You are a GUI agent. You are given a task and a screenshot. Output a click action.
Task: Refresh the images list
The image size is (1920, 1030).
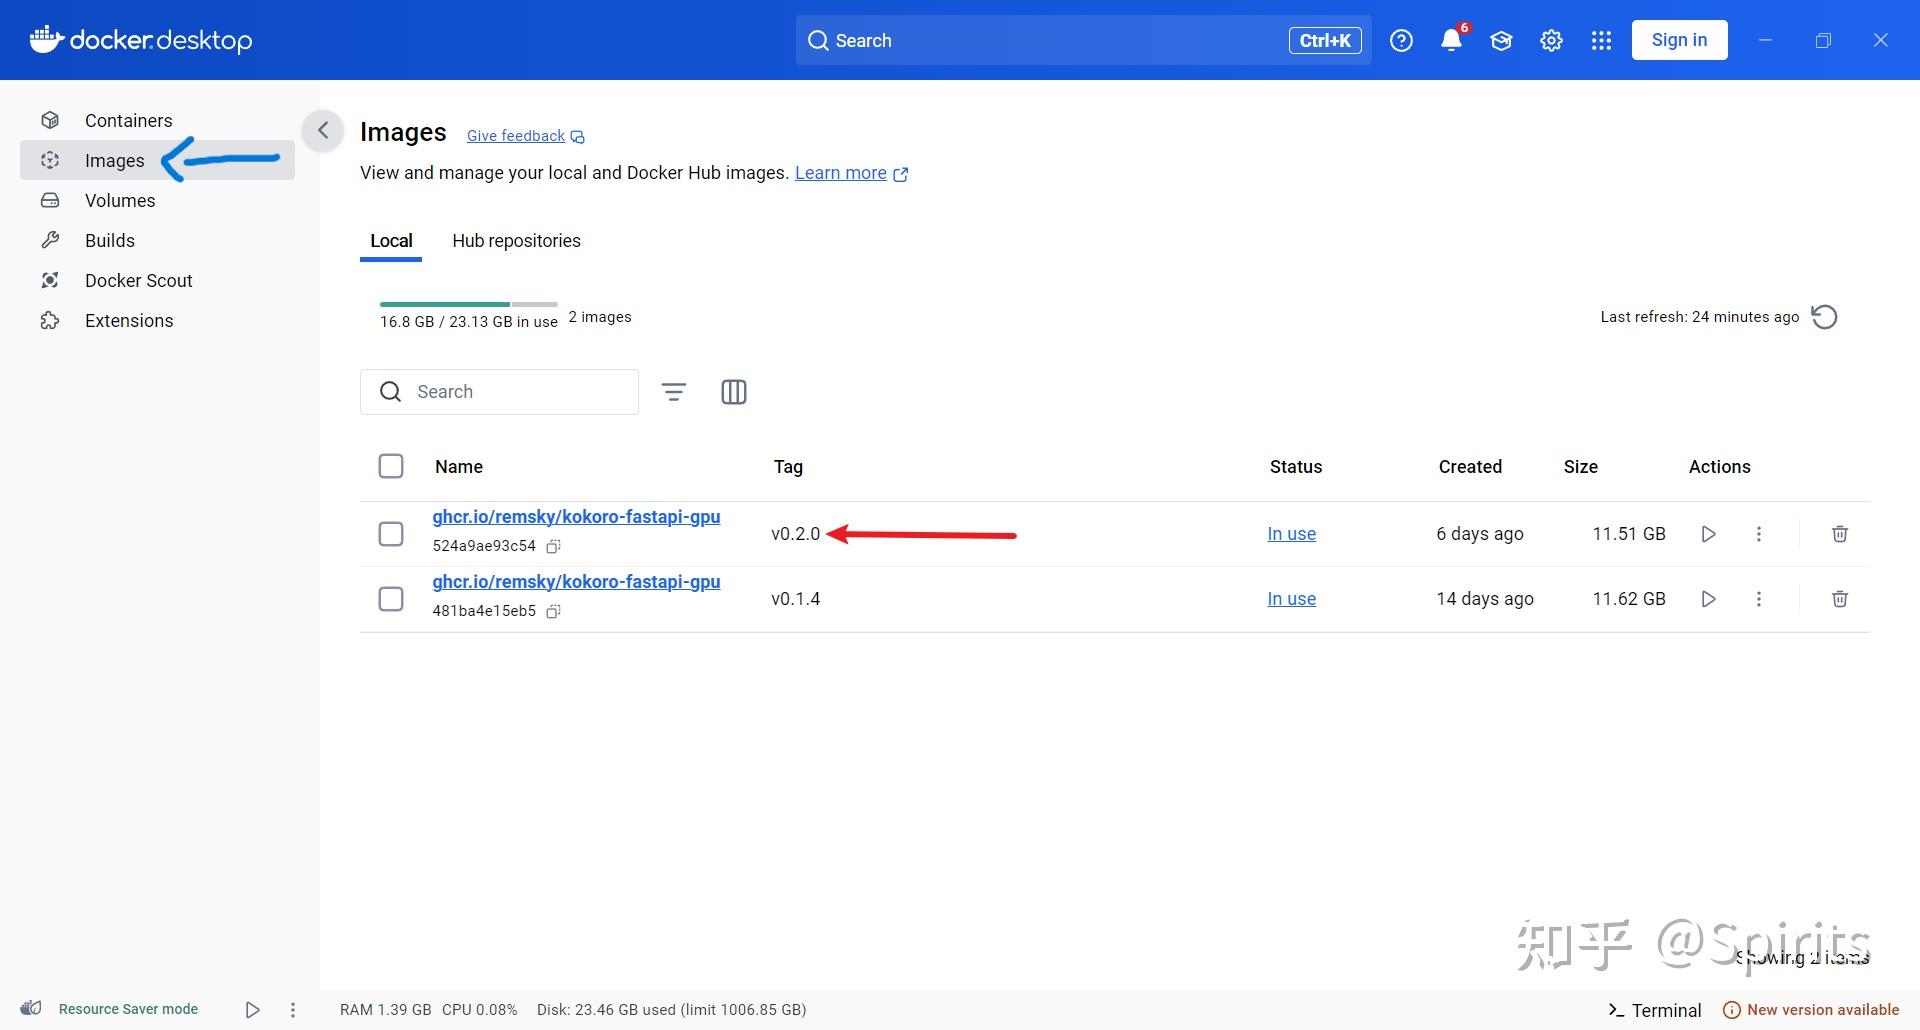pyautogui.click(x=1824, y=317)
